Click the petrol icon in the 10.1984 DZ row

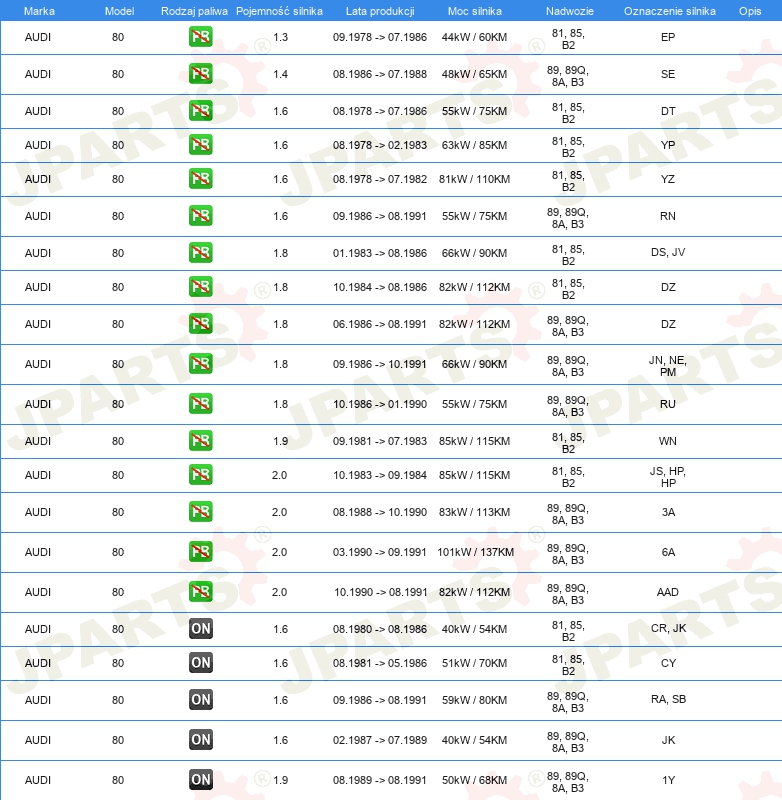pos(200,287)
